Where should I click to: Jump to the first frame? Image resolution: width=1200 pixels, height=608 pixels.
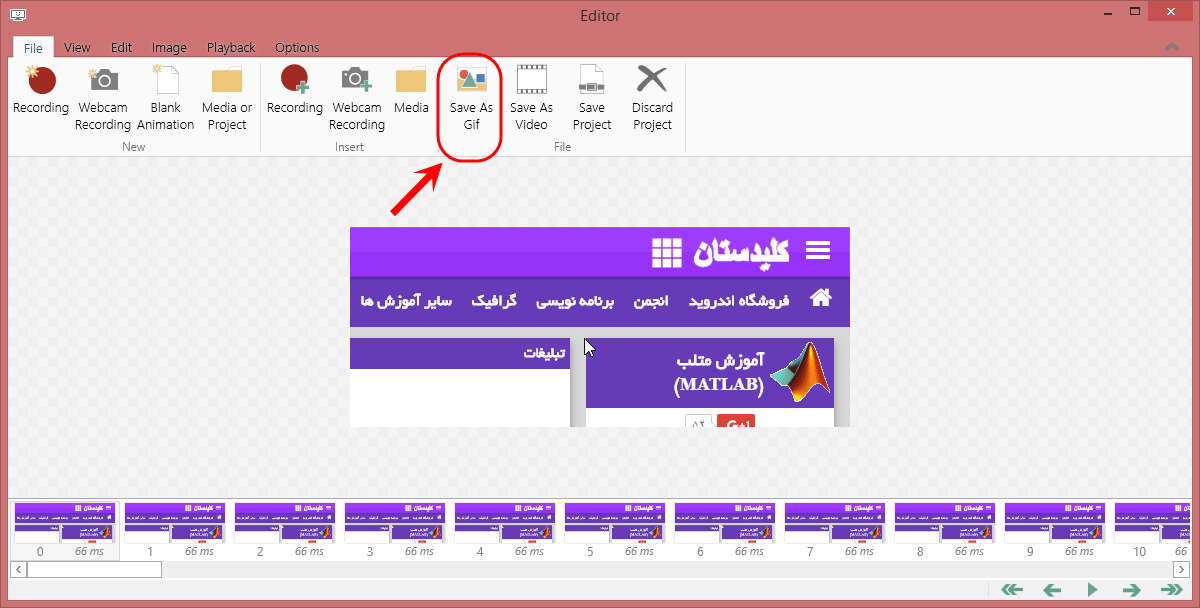[x=1012, y=590]
